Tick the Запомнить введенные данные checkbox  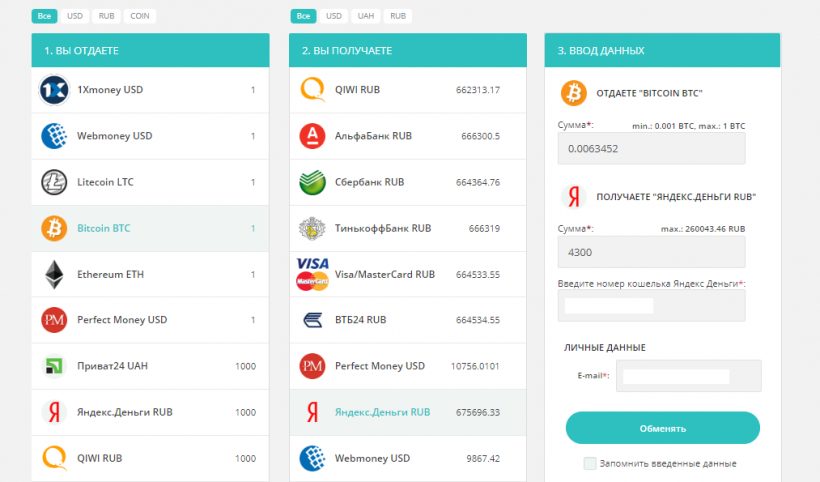[590, 463]
